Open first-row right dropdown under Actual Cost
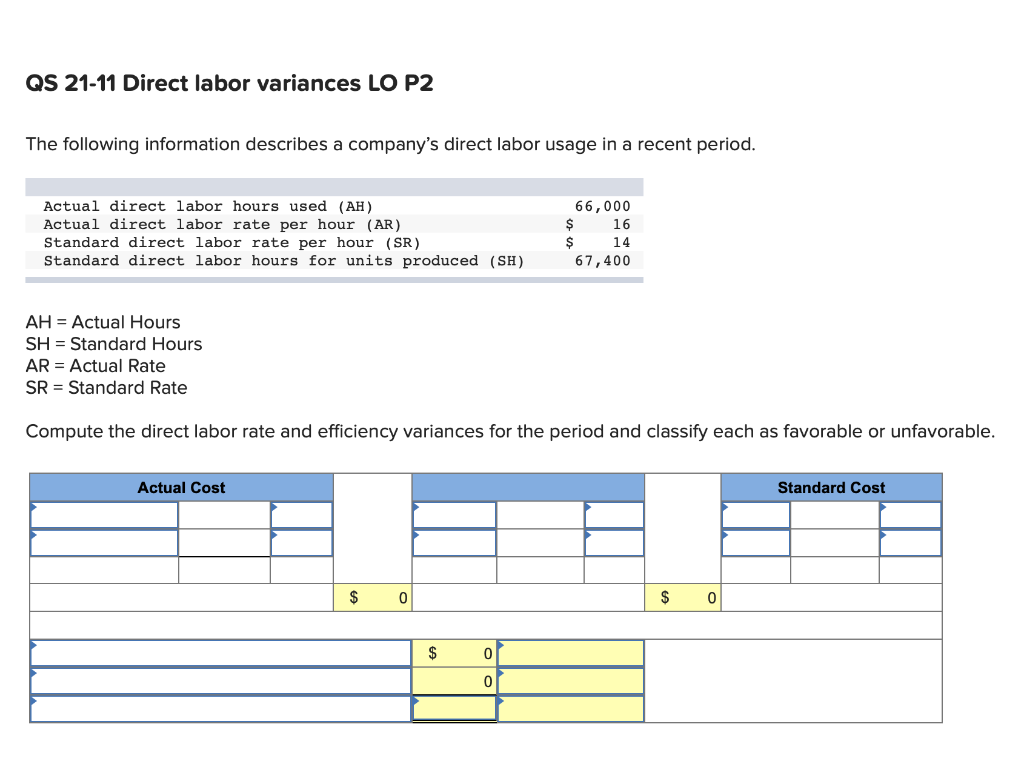Viewport: 1024px width, 767px height. click(x=302, y=515)
